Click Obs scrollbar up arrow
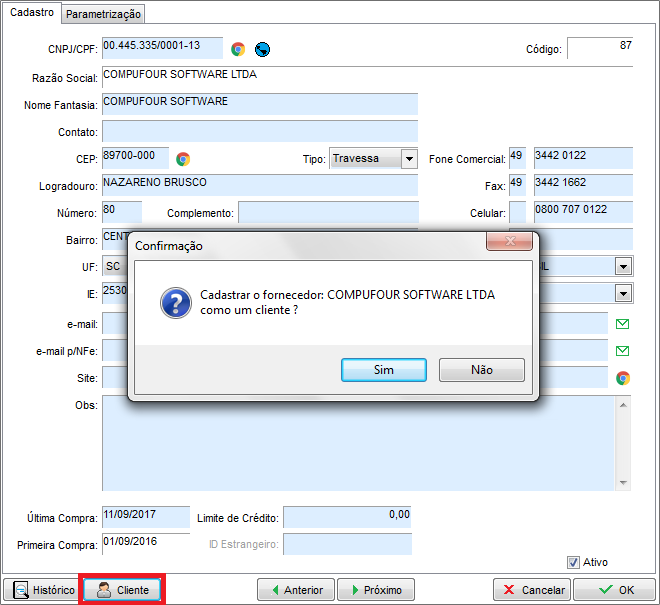The image size is (660, 605). coord(623,405)
